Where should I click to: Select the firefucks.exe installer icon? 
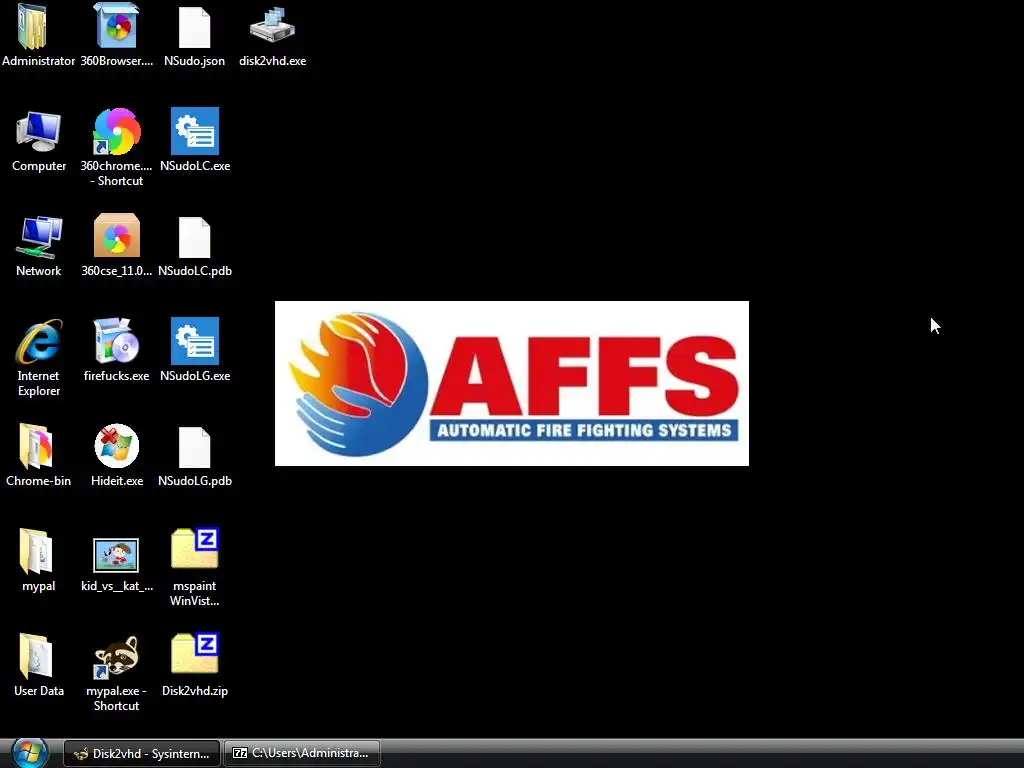[117, 340]
